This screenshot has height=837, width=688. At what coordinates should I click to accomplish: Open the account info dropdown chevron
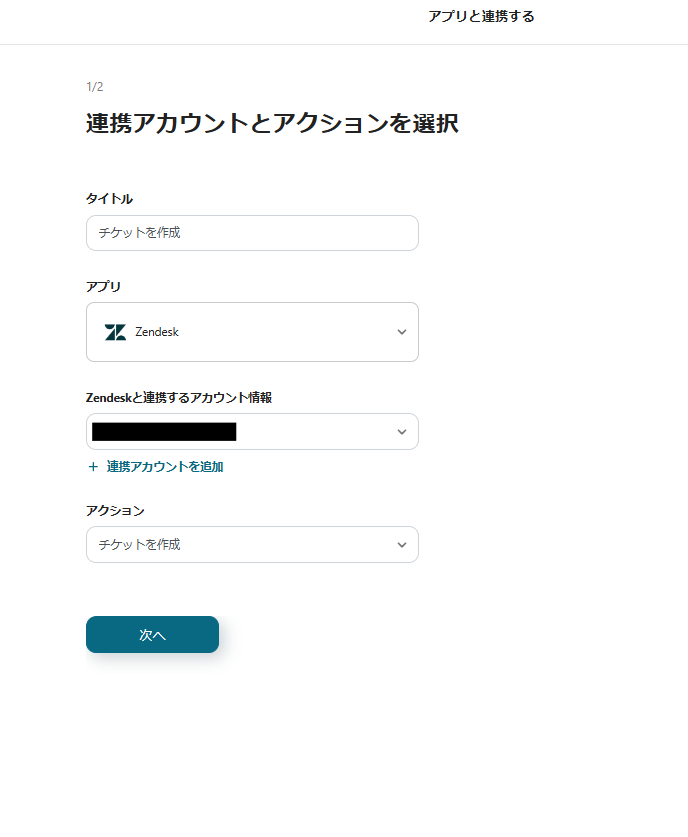[401, 432]
